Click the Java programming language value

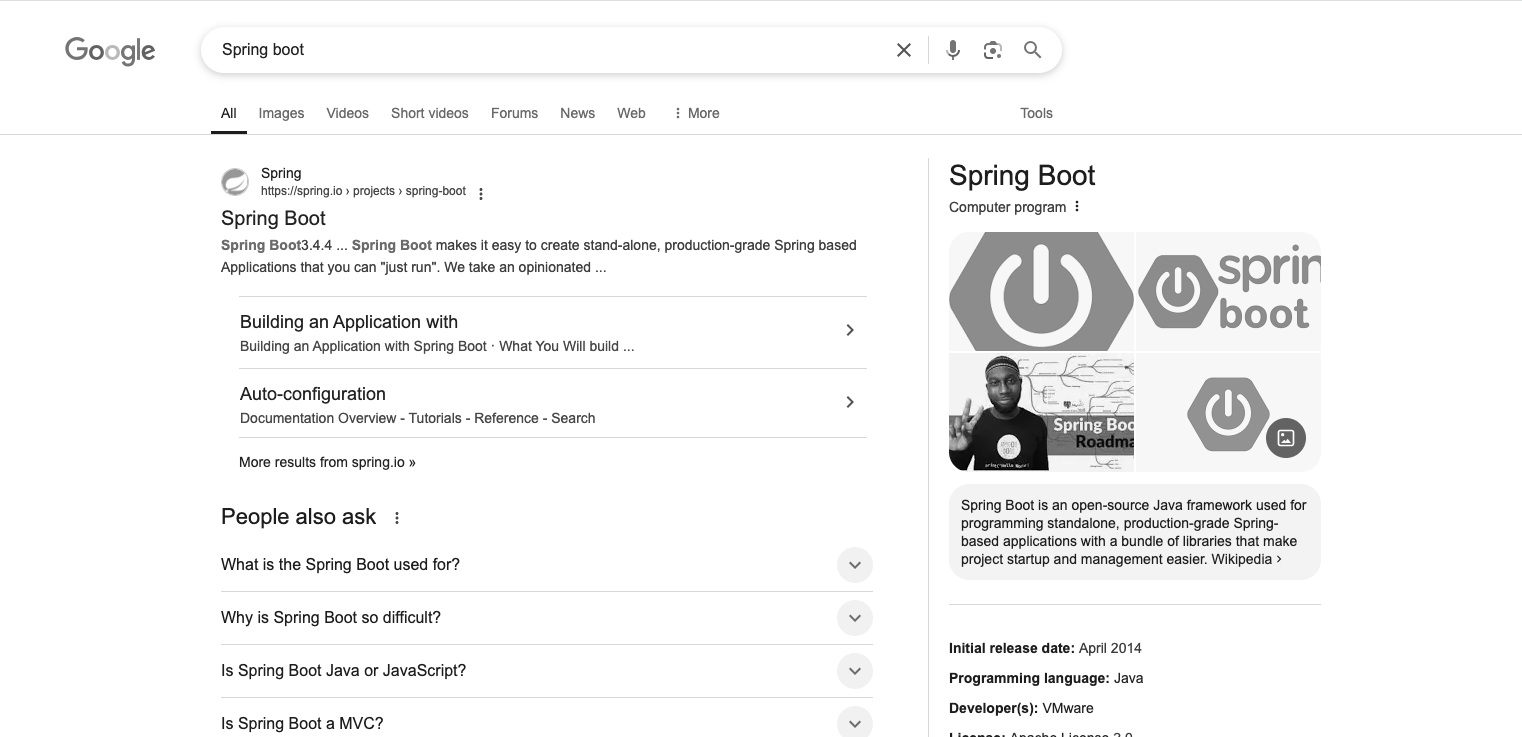1128,678
